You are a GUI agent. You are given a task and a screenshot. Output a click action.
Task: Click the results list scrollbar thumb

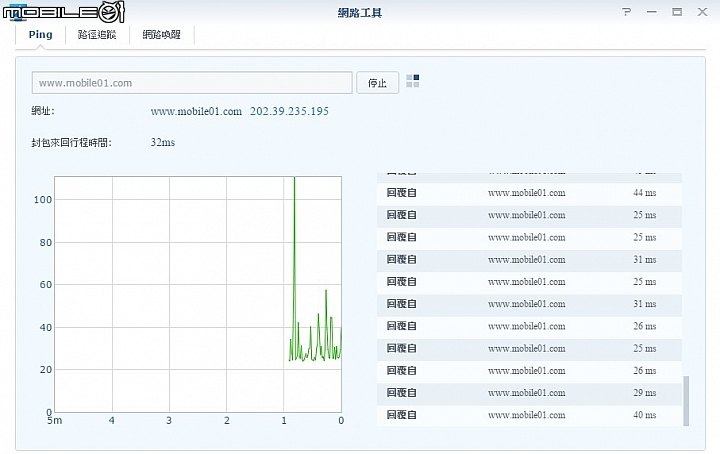click(686, 401)
